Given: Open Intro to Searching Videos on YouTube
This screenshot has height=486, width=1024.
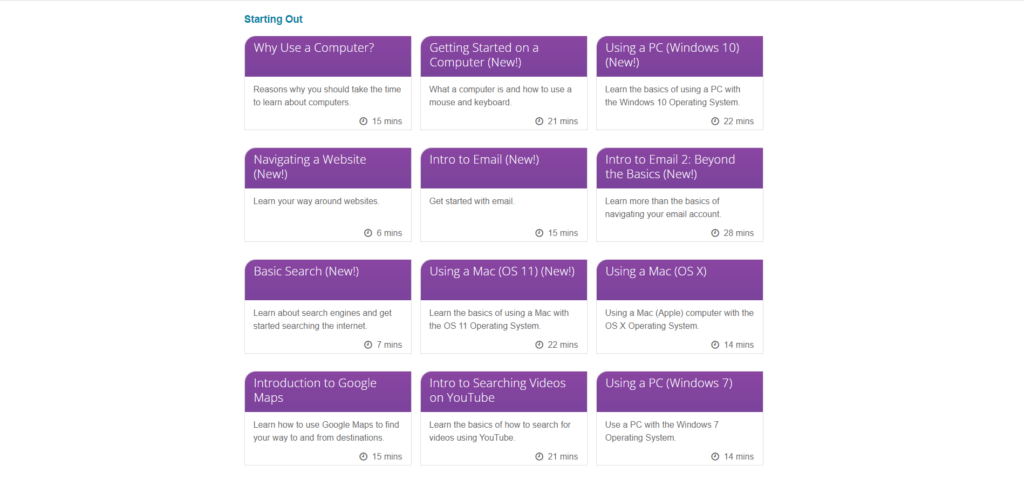Looking at the screenshot, I should click(x=498, y=391).
